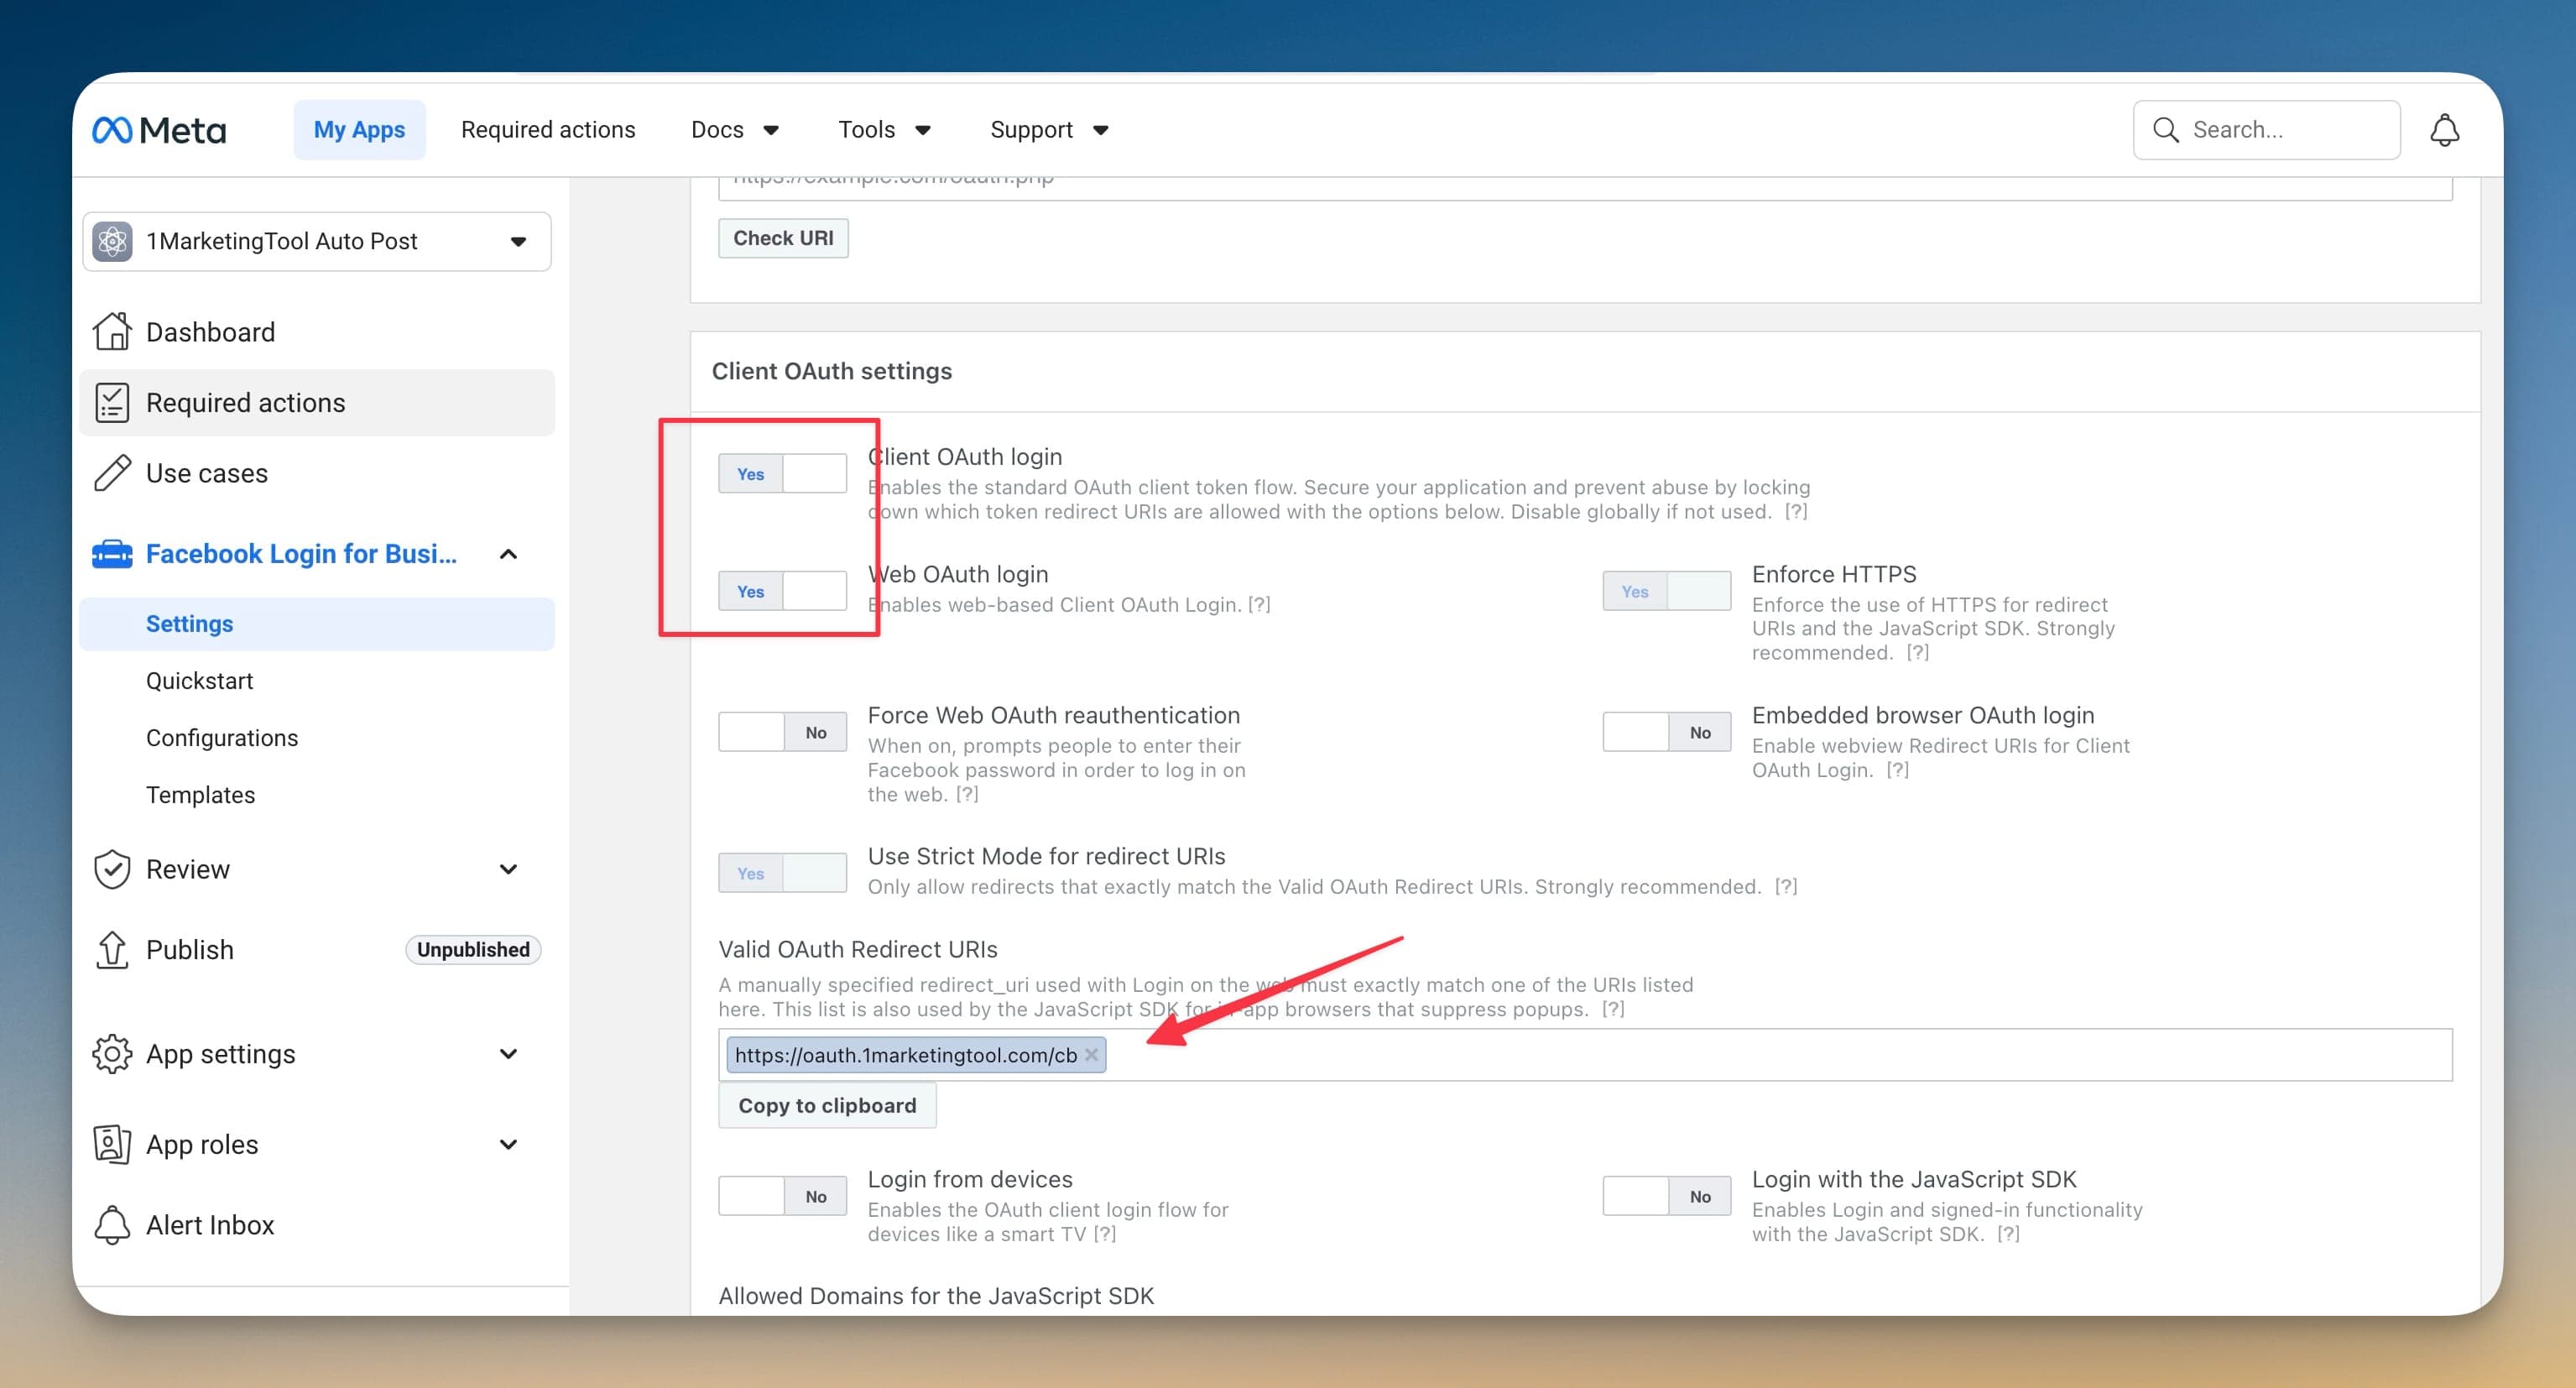
Task: Open Required actions in top navigation
Action: 548,130
